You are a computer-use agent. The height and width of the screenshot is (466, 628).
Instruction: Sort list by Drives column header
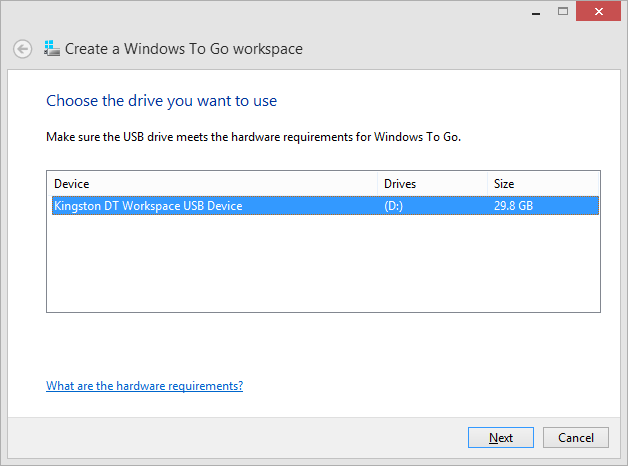432,184
